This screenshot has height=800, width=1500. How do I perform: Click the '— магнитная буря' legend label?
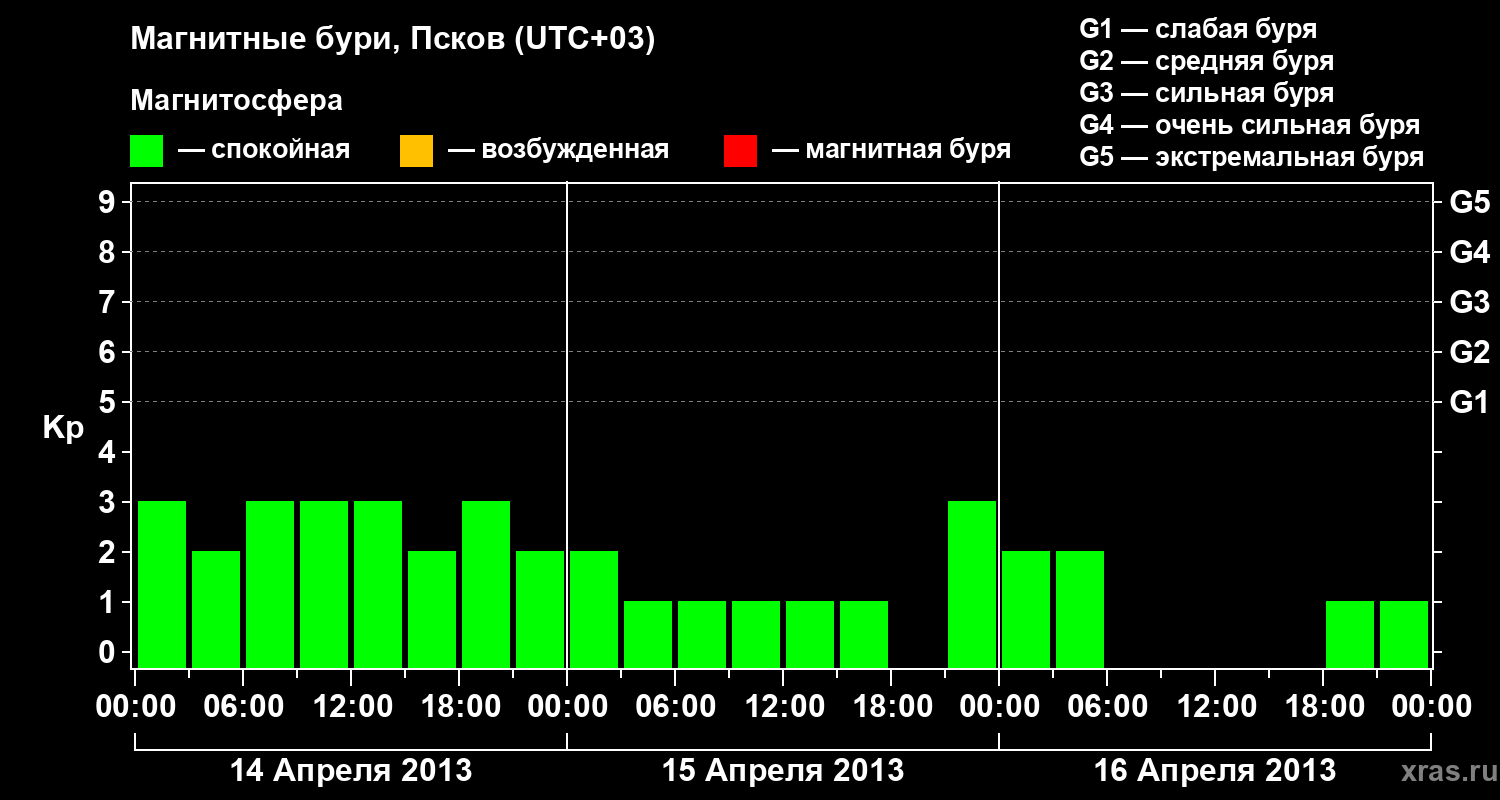tap(892, 150)
